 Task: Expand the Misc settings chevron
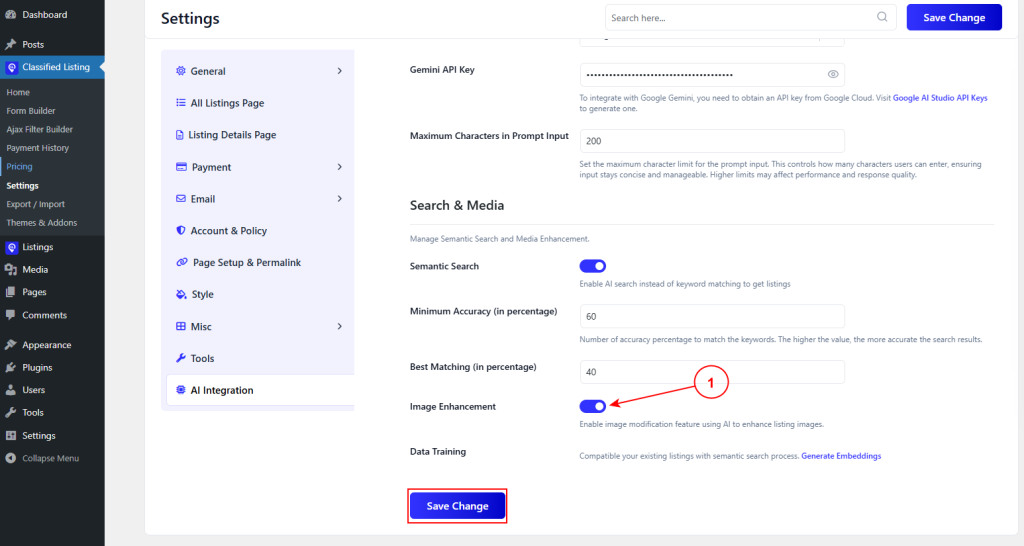tap(340, 326)
